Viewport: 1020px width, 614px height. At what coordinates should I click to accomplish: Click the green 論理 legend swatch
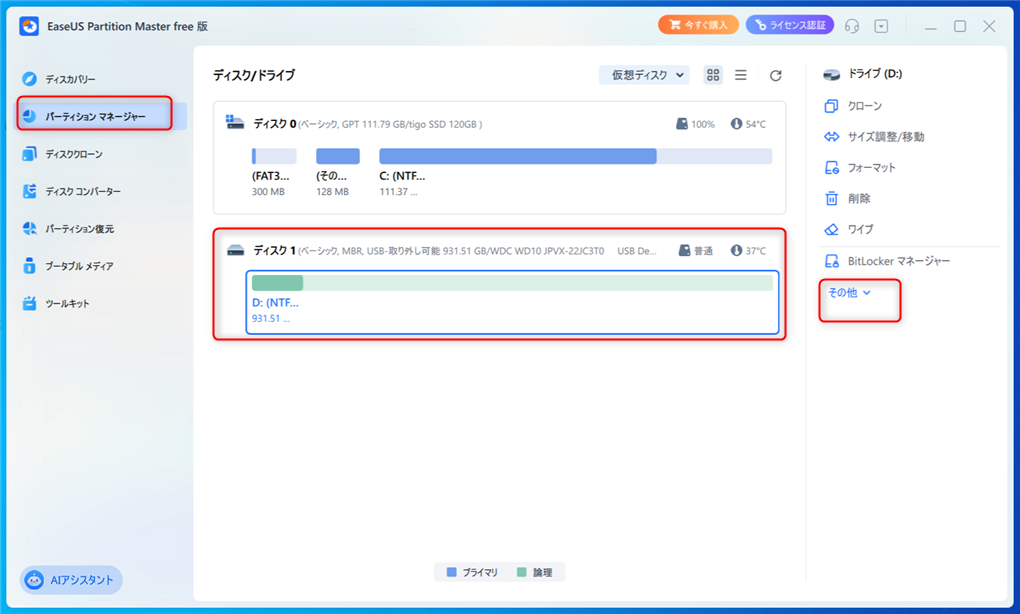tap(522, 572)
